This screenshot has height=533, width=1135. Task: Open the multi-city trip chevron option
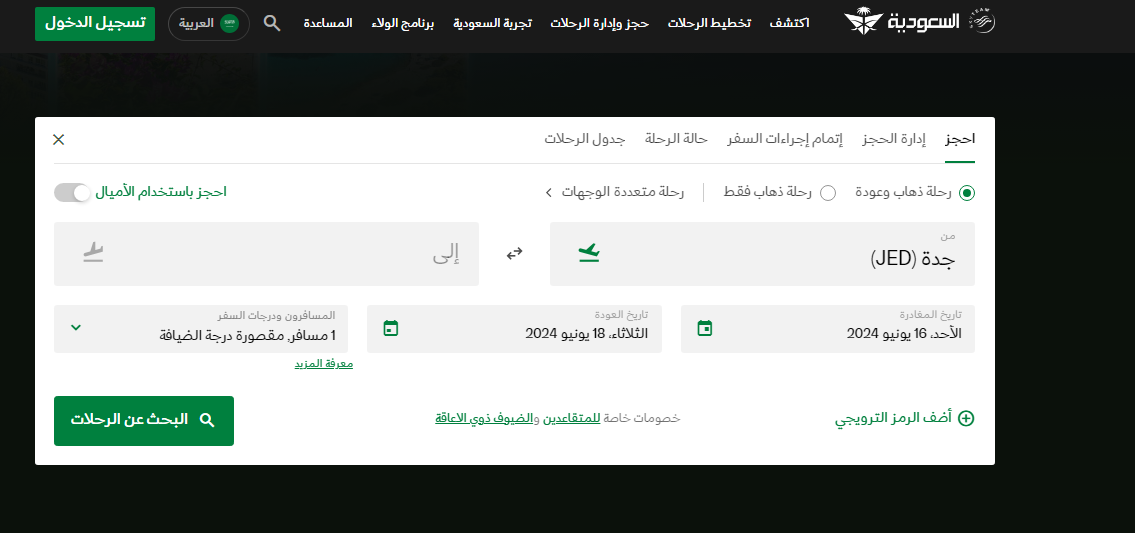(x=548, y=193)
